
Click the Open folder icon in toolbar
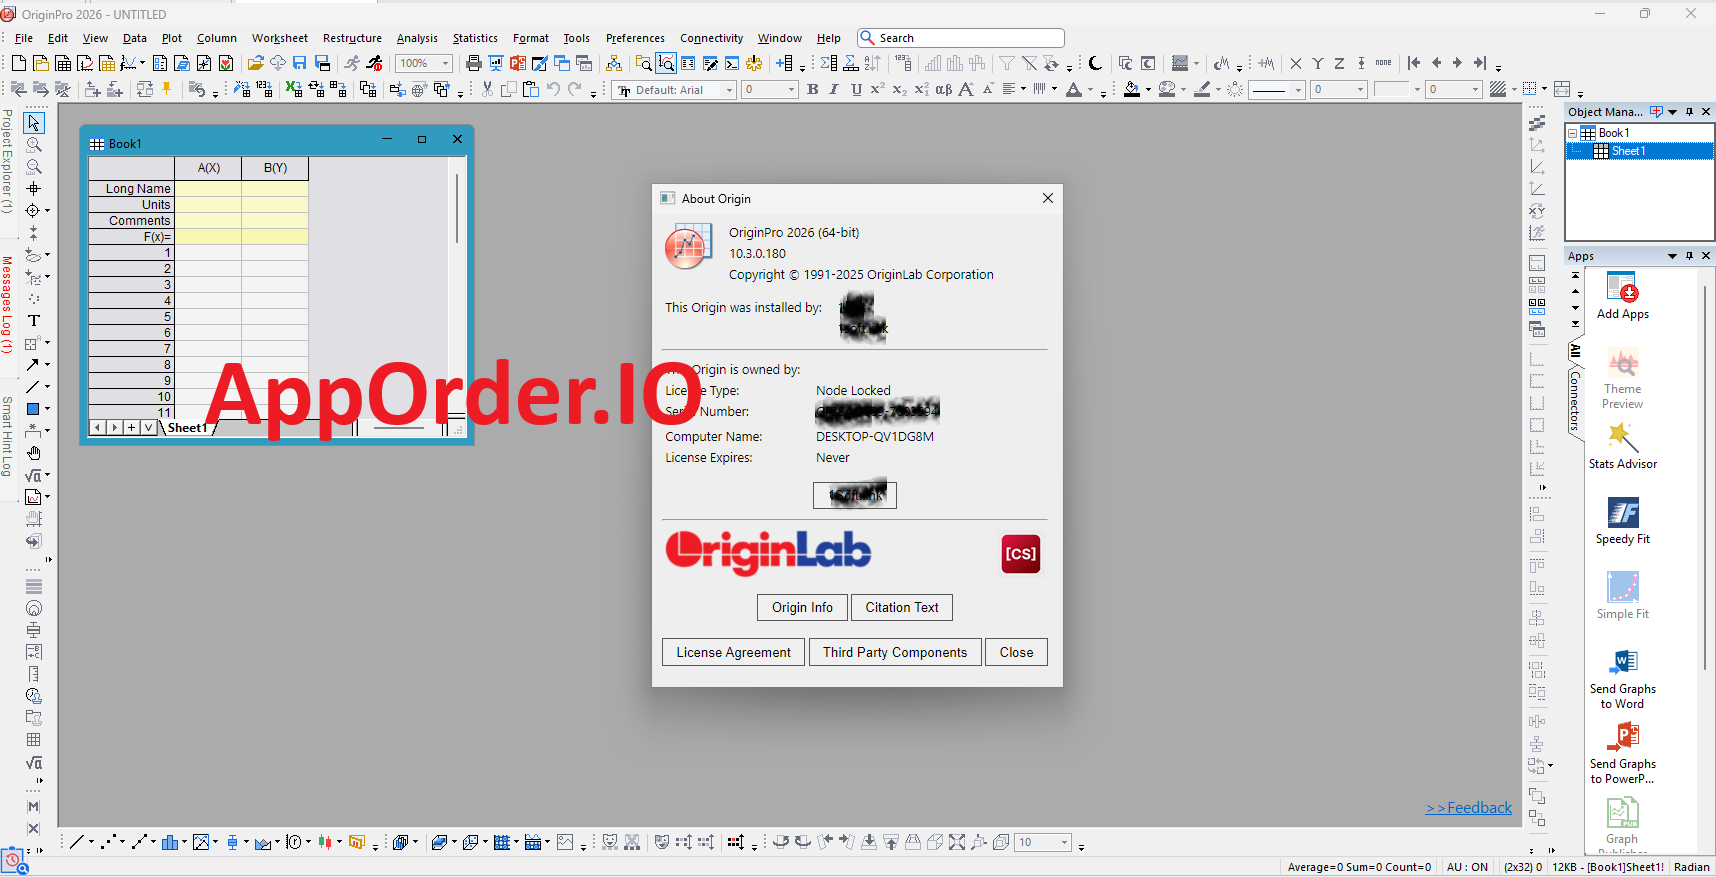point(255,63)
